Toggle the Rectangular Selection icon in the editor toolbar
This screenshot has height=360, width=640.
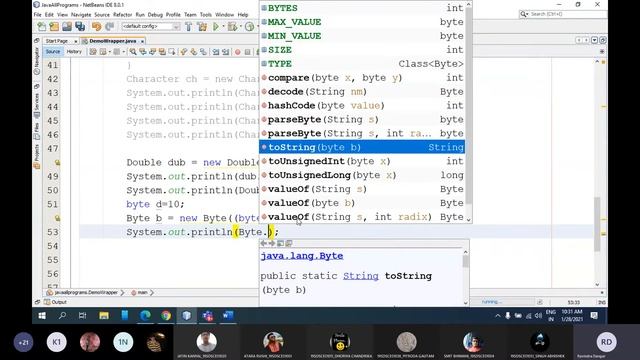[x=171, y=52]
